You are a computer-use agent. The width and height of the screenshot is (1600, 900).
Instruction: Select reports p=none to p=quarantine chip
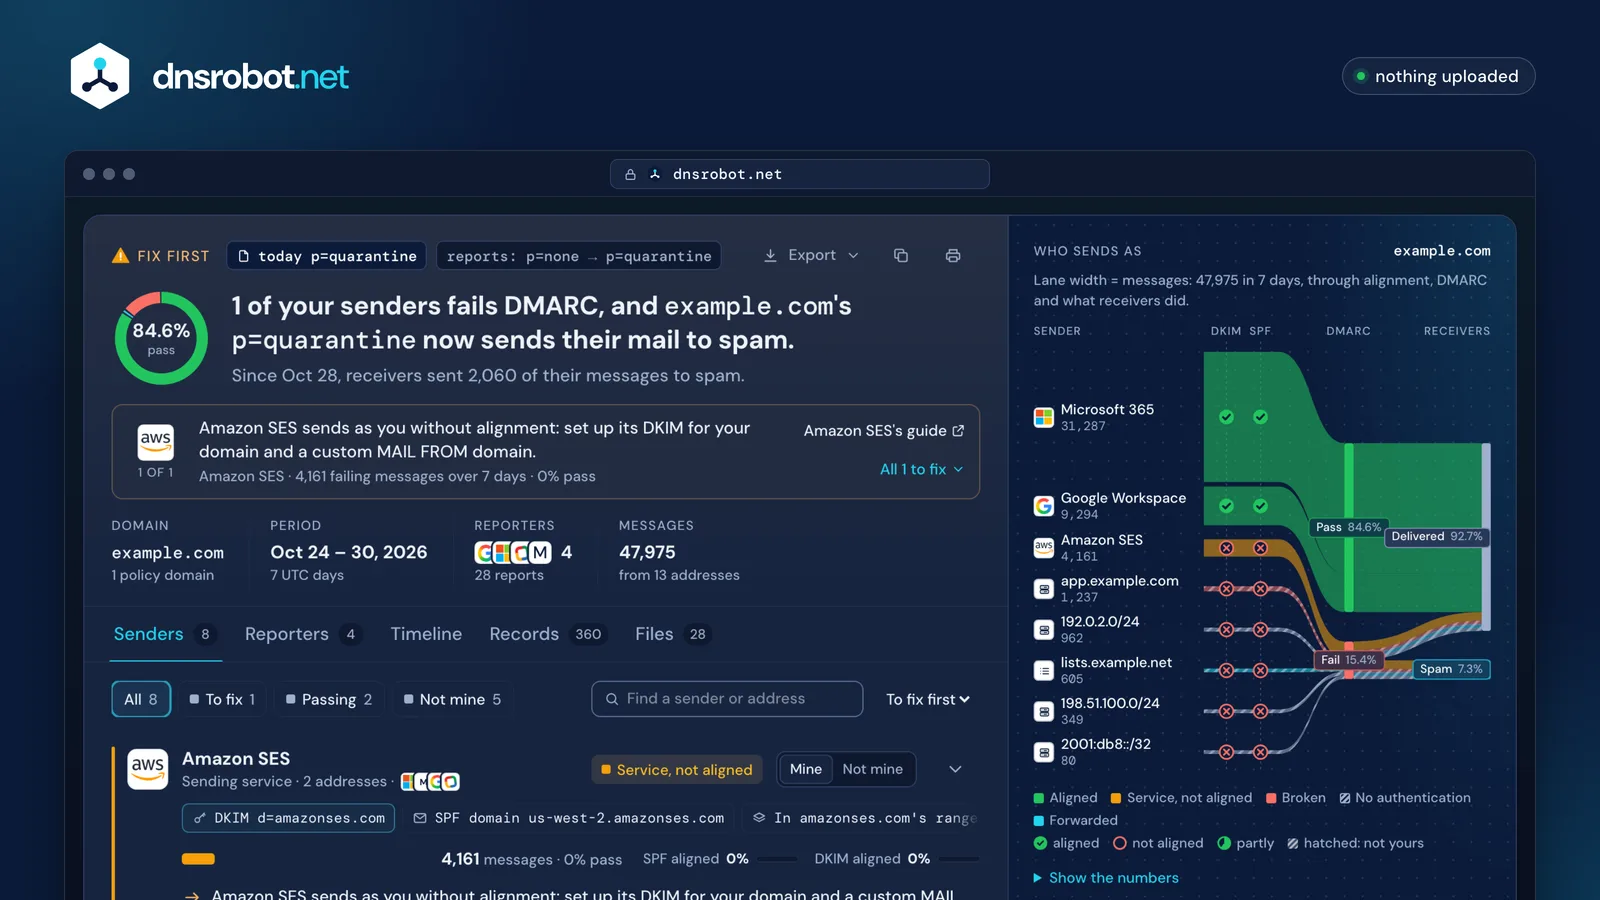(579, 256)
